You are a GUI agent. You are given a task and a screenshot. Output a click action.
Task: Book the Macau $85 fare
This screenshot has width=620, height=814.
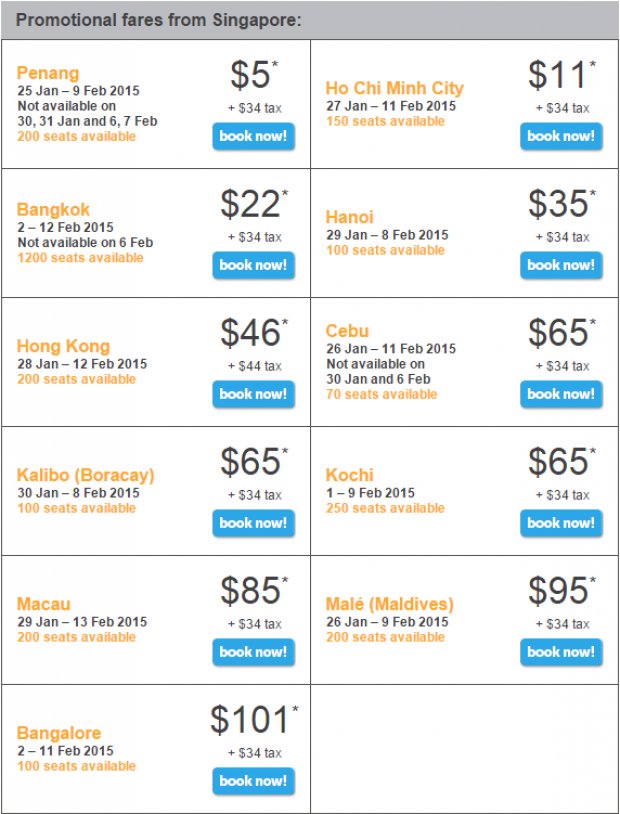pyautogui.click(x=253, y=652)
